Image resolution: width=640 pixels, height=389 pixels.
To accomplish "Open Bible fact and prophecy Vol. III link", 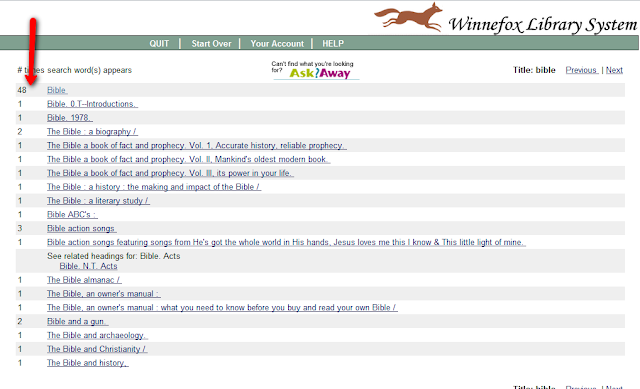I will [170, 173].
